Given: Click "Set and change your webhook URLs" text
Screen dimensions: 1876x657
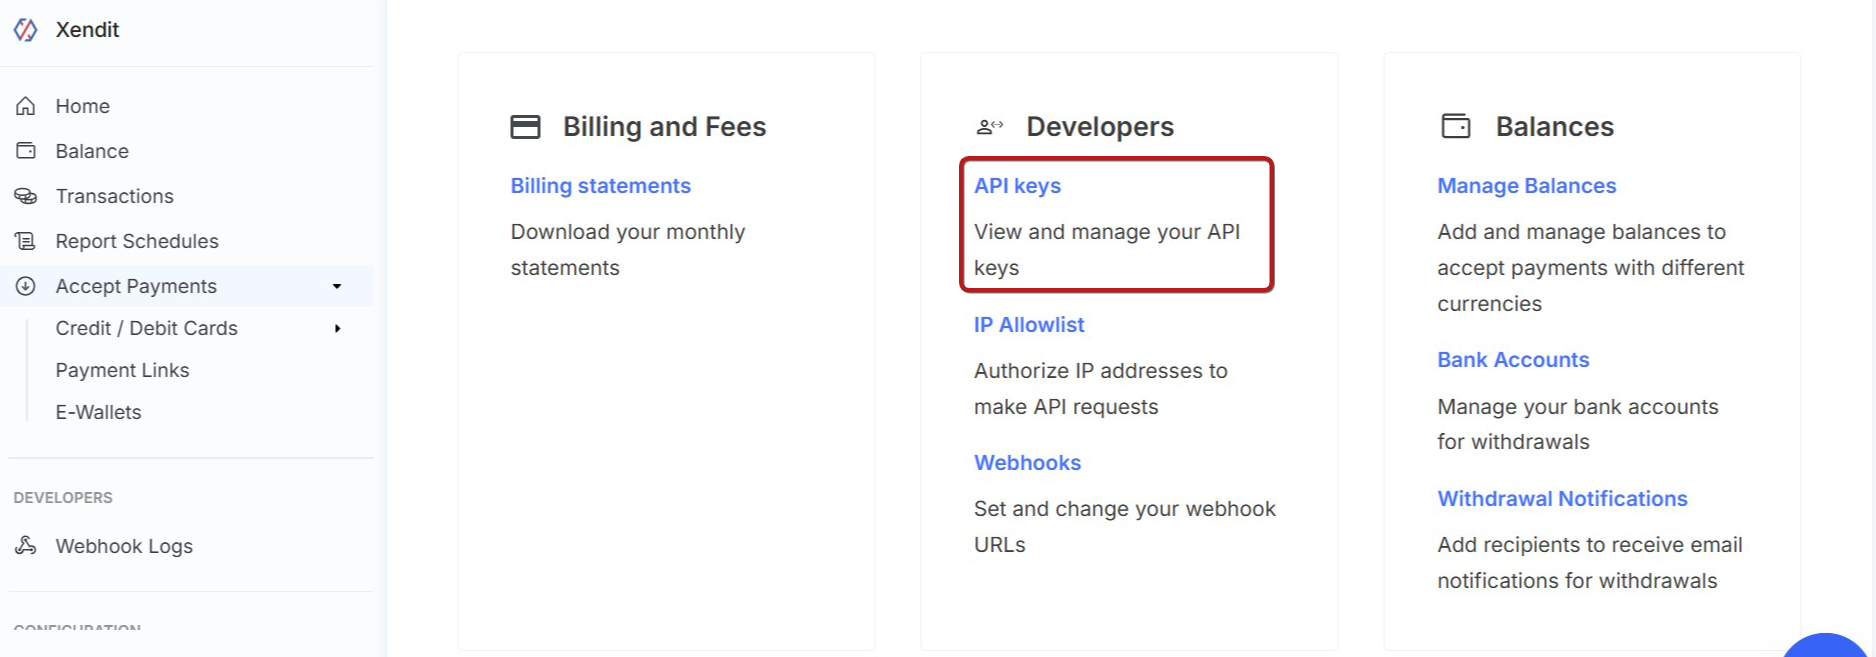Looking at the screenshot, I should [1125, 527].
